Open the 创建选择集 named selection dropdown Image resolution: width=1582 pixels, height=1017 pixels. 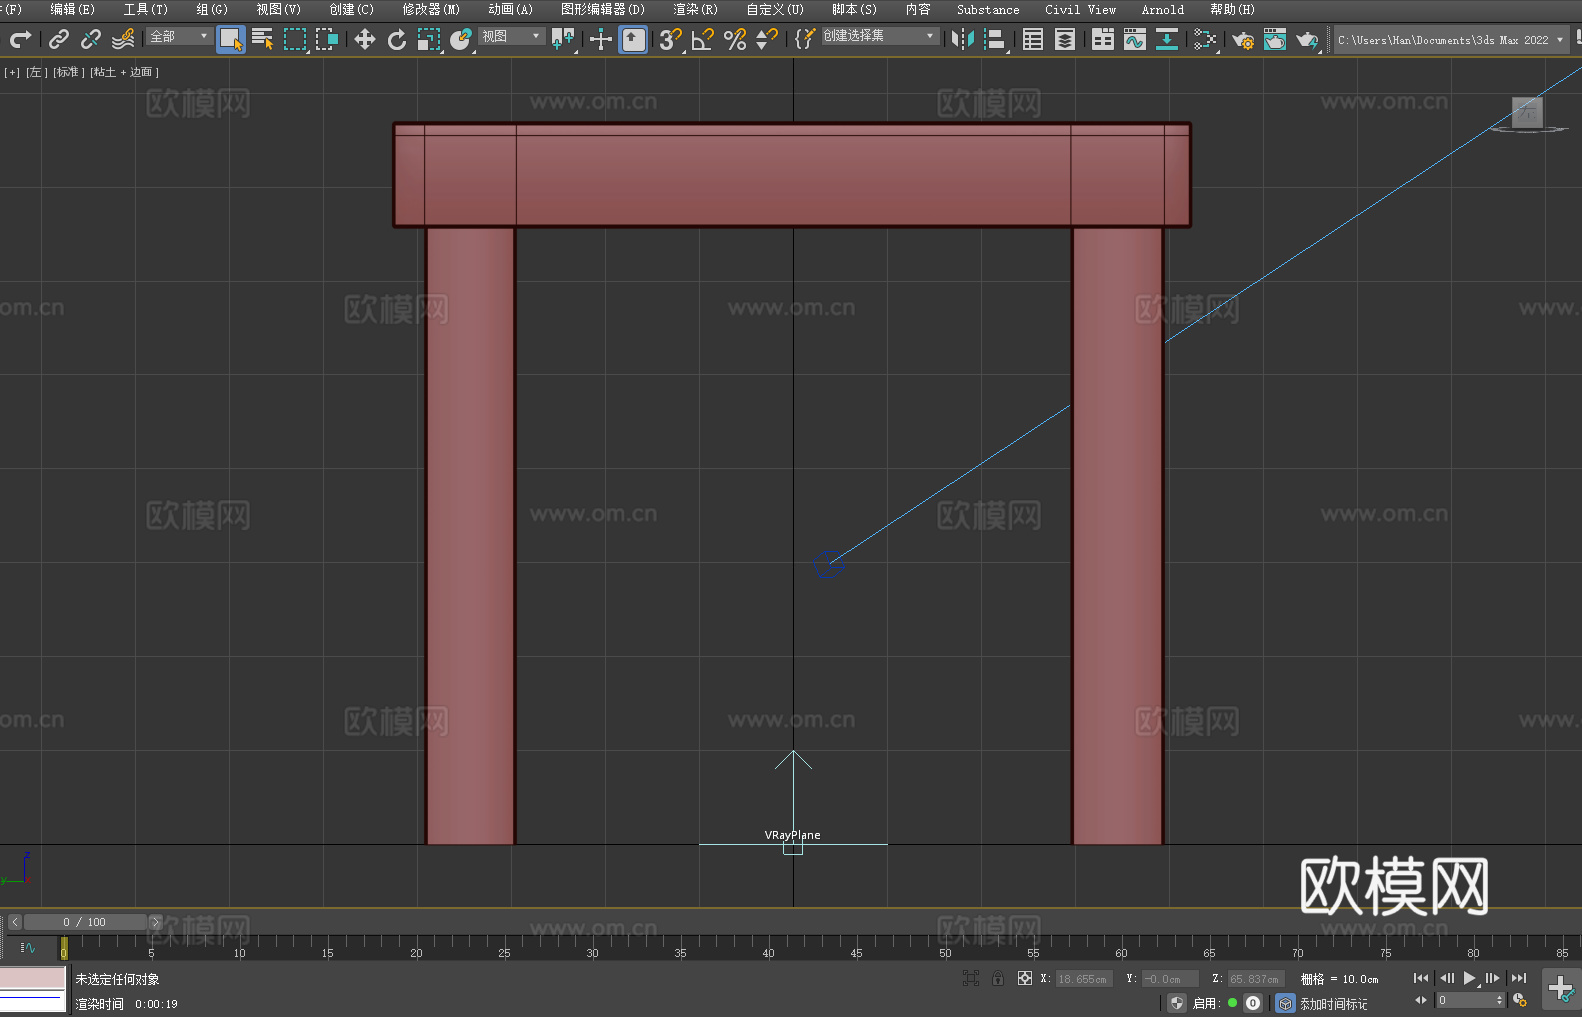pyautogui.click(x=880, y=36)
